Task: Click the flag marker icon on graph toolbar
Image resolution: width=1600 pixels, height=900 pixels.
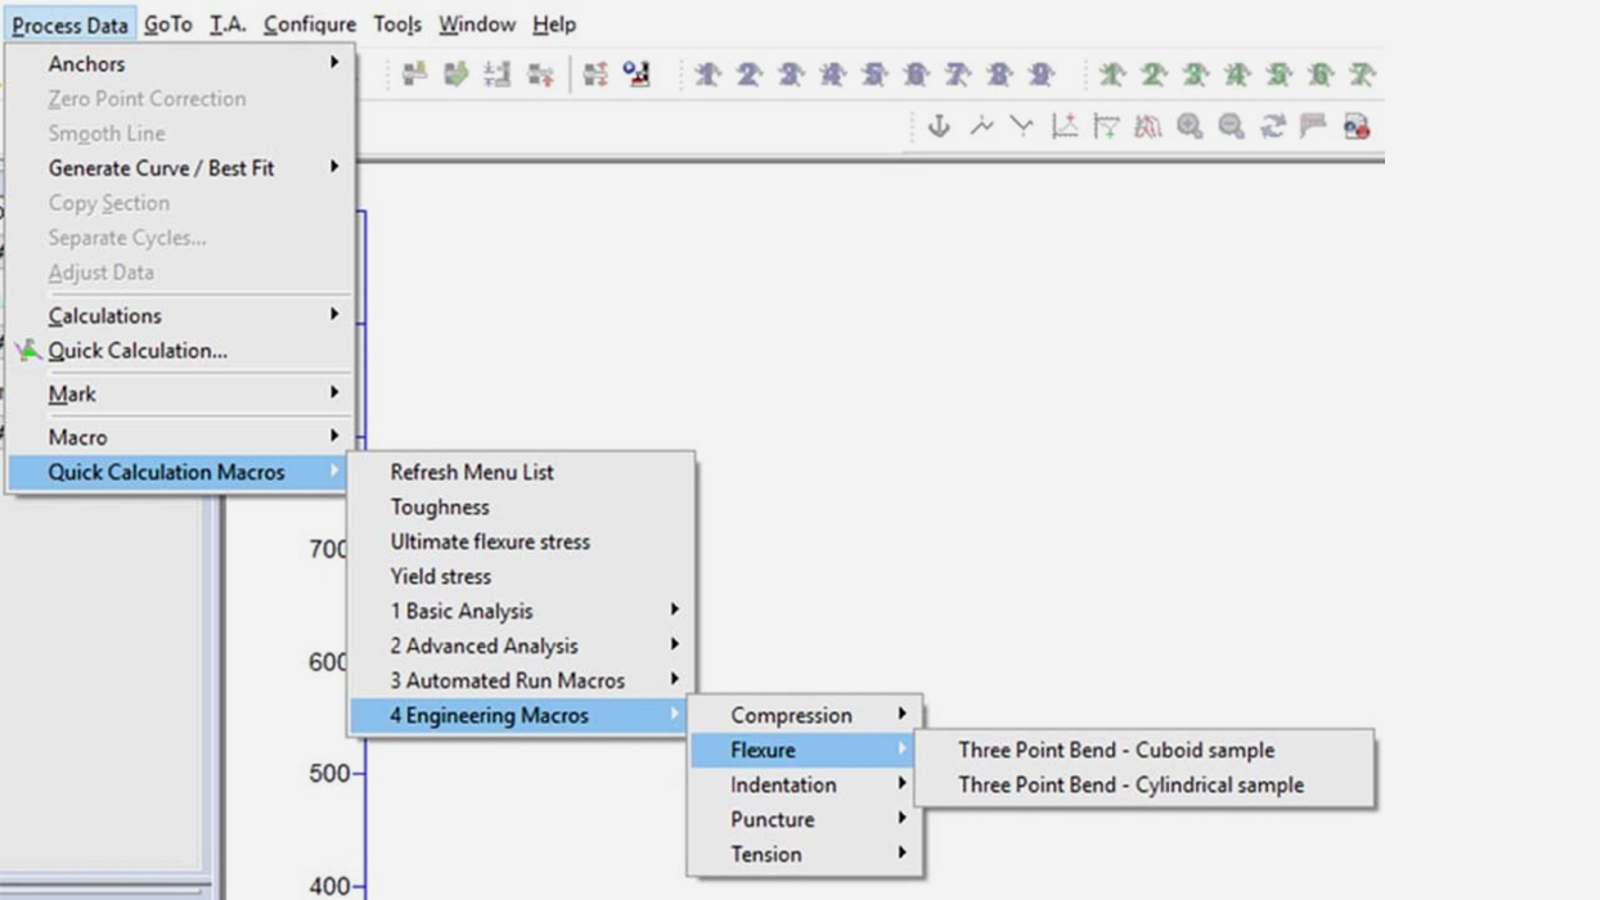Action: [x=1313, y=126]
